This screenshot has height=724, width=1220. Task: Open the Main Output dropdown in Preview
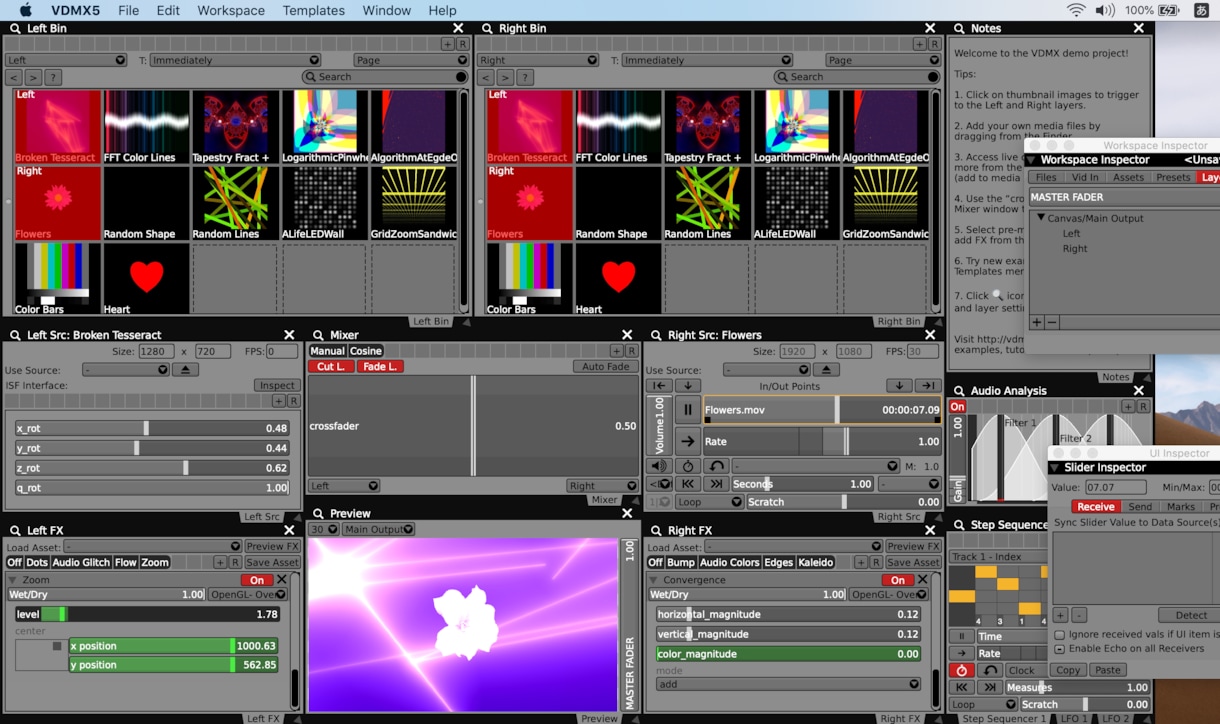click(380, 530)
